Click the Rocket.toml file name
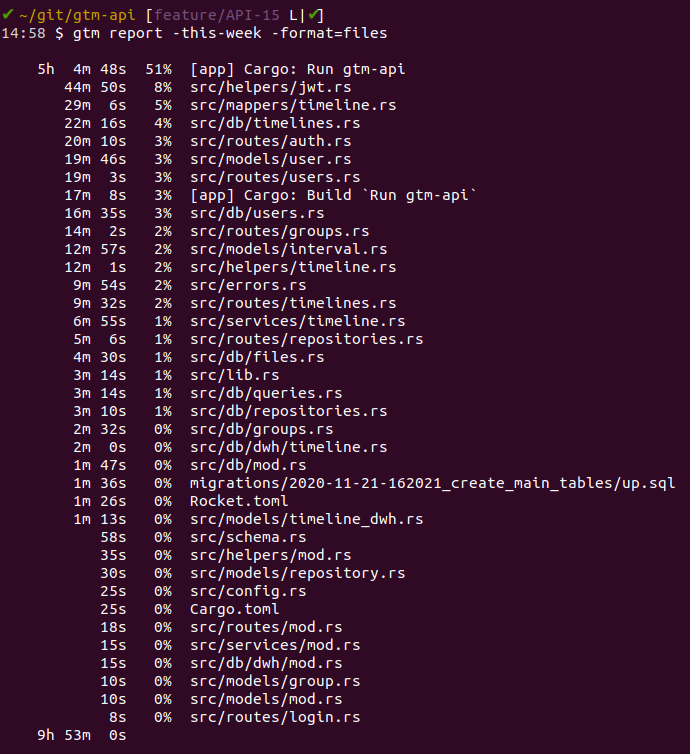The width and height of the screenshot is (690, 754). pyautogui.click(x=239, y=501)
